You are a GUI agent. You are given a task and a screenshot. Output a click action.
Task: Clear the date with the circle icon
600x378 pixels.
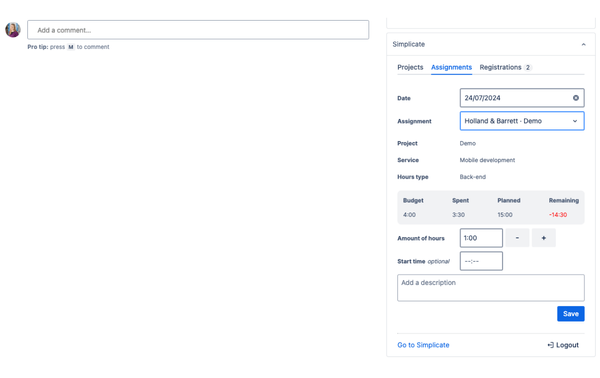(576, 98)
